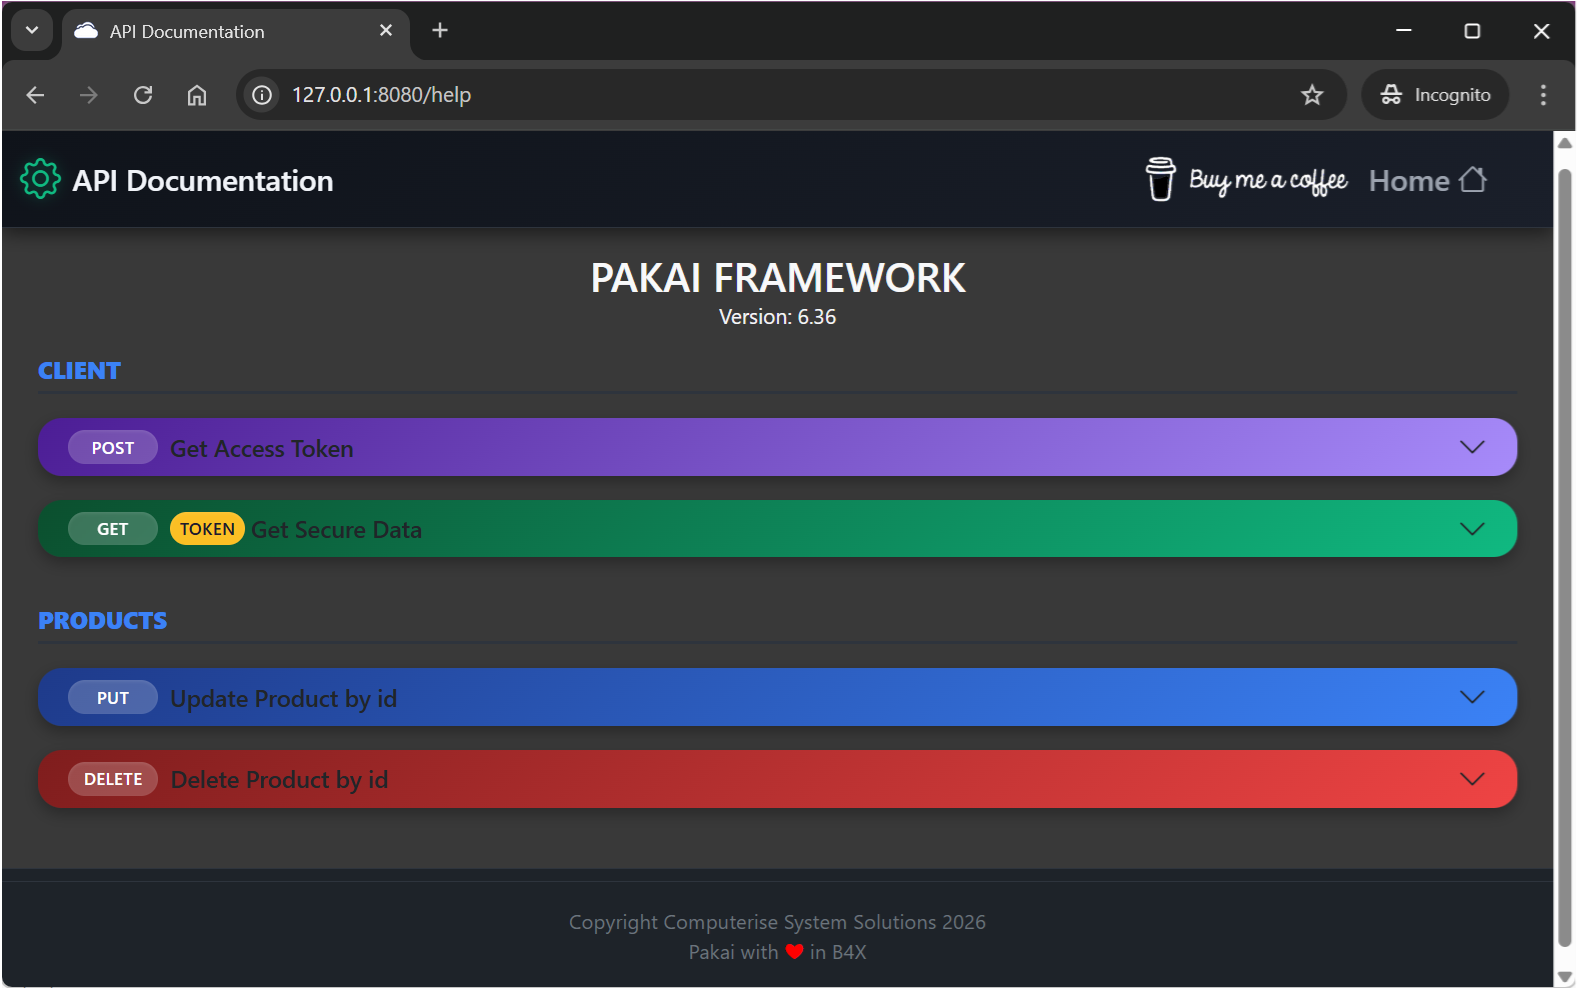
Task: Click the page scrollbar down arrow
Action: pos(1565,977)
